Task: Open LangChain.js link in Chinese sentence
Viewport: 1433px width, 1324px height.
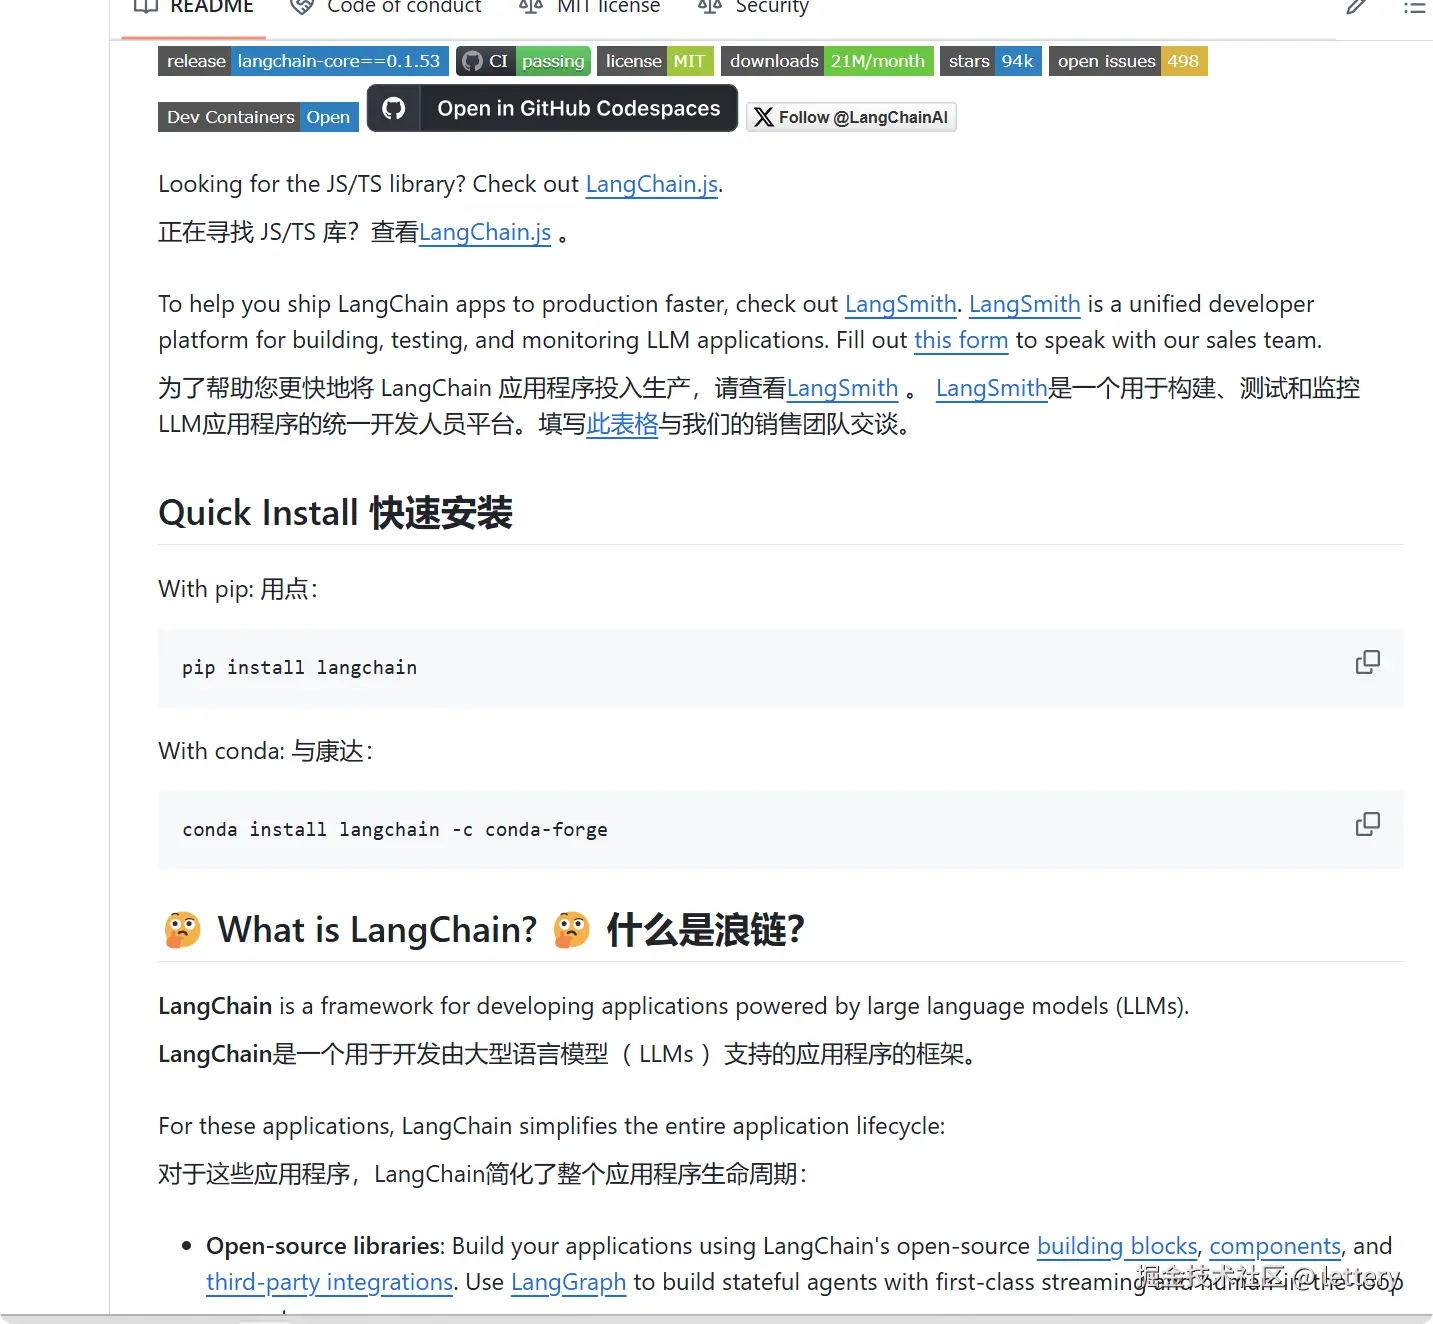Action: pos(485,232)
